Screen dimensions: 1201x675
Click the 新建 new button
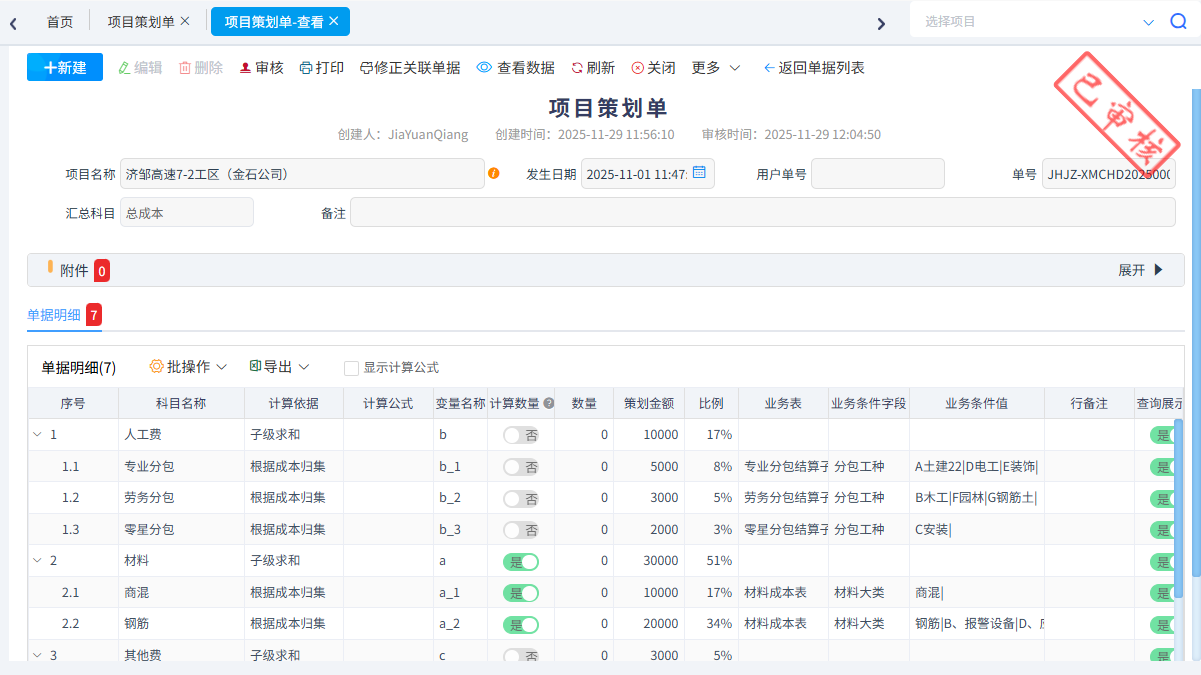click(64, 67)
